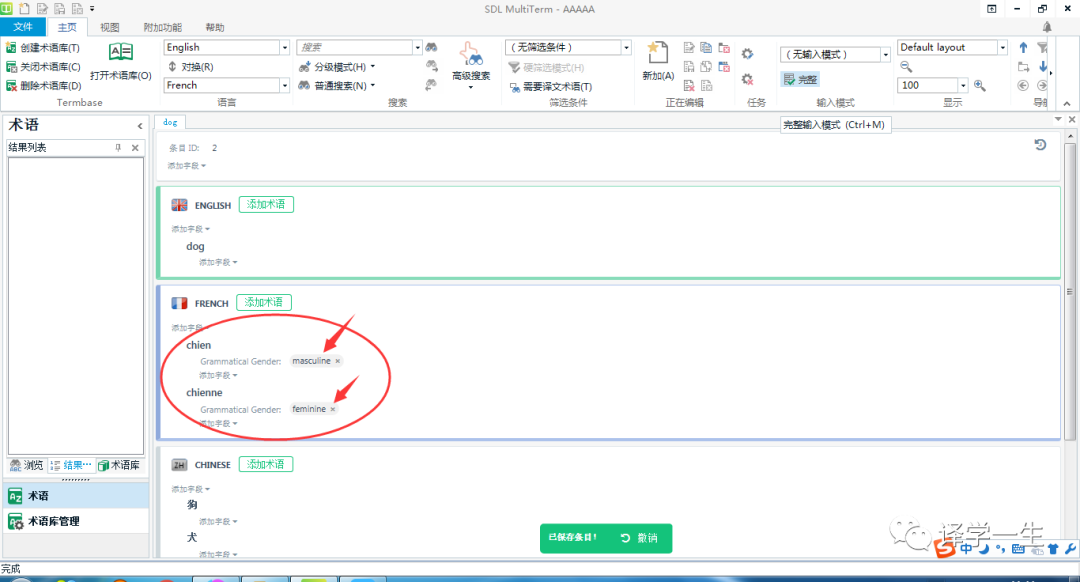Collapse the 术语 side panel
The image size is (1080, 582).
pos(140,126)
